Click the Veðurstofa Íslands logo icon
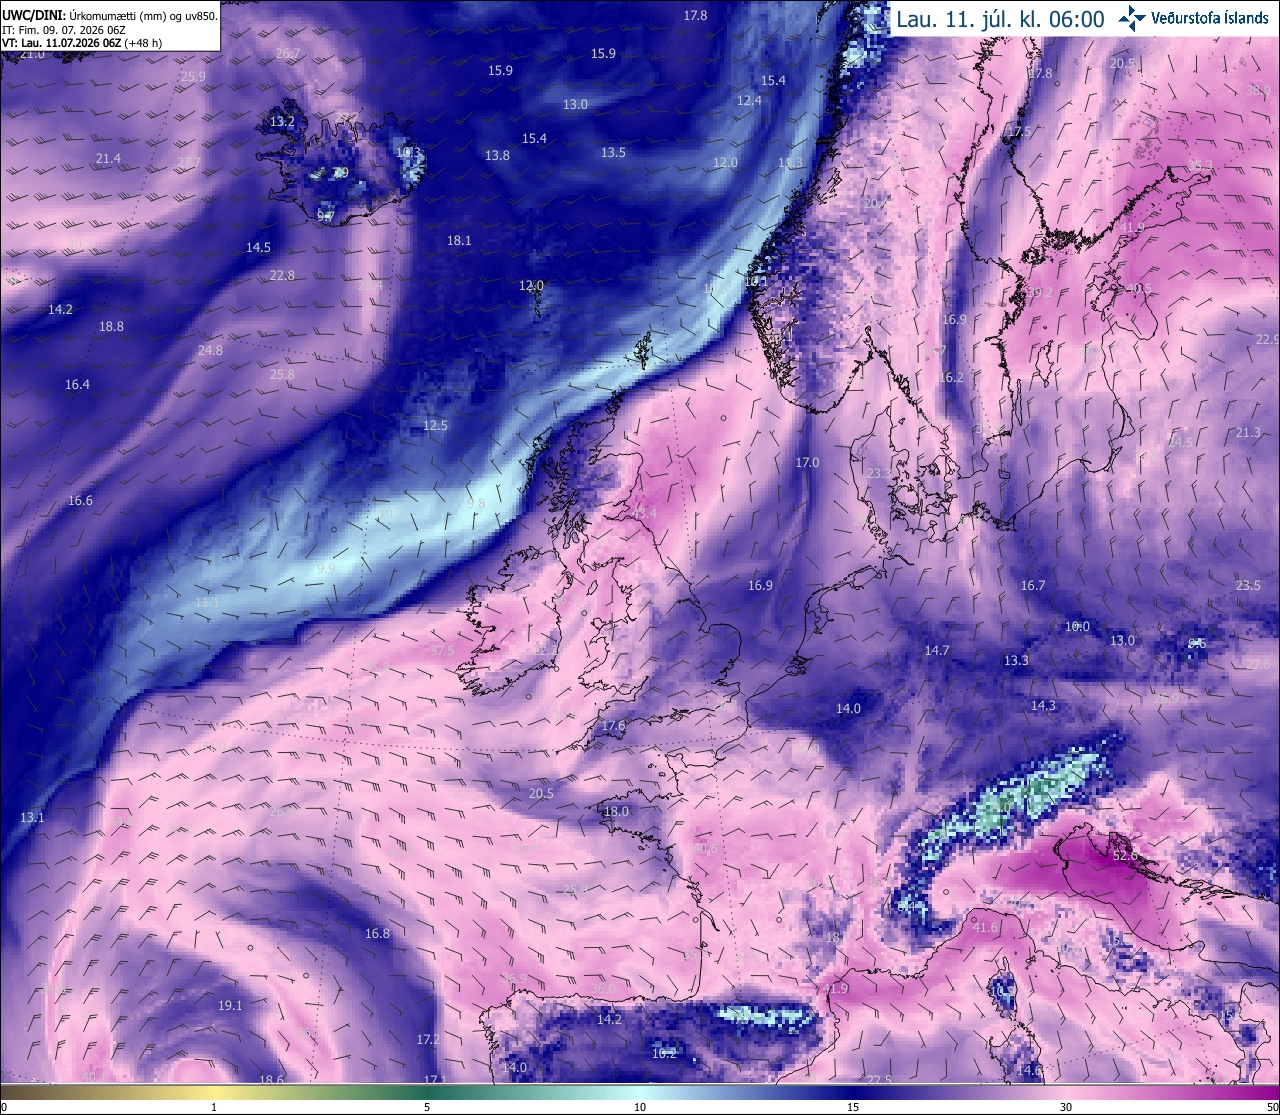1280x1115 pixels. pos(1131,17)
